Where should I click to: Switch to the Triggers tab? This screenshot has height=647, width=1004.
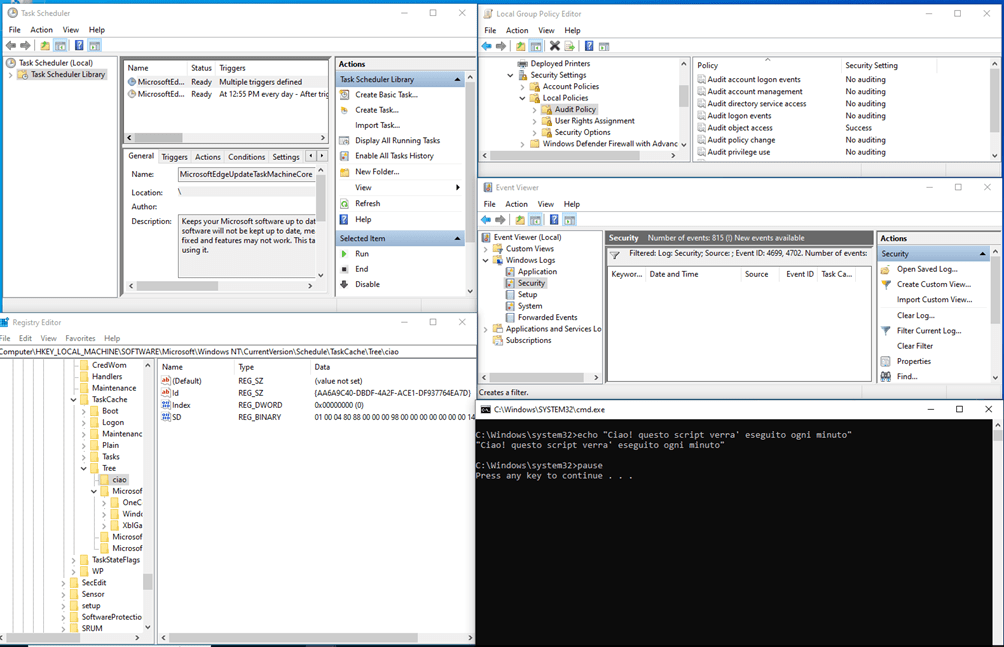coord(174,157)
